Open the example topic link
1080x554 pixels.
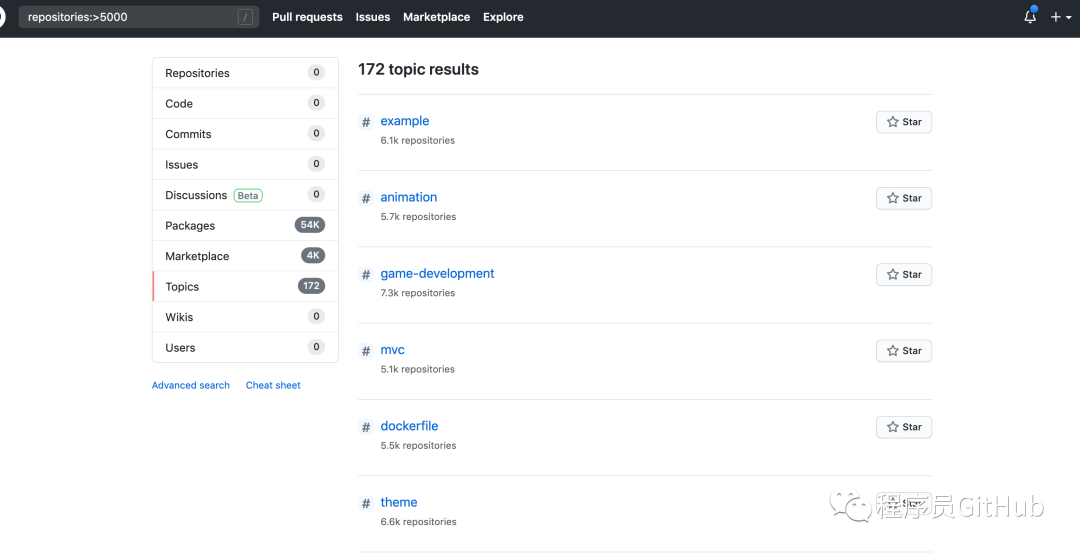pos(405,121)
